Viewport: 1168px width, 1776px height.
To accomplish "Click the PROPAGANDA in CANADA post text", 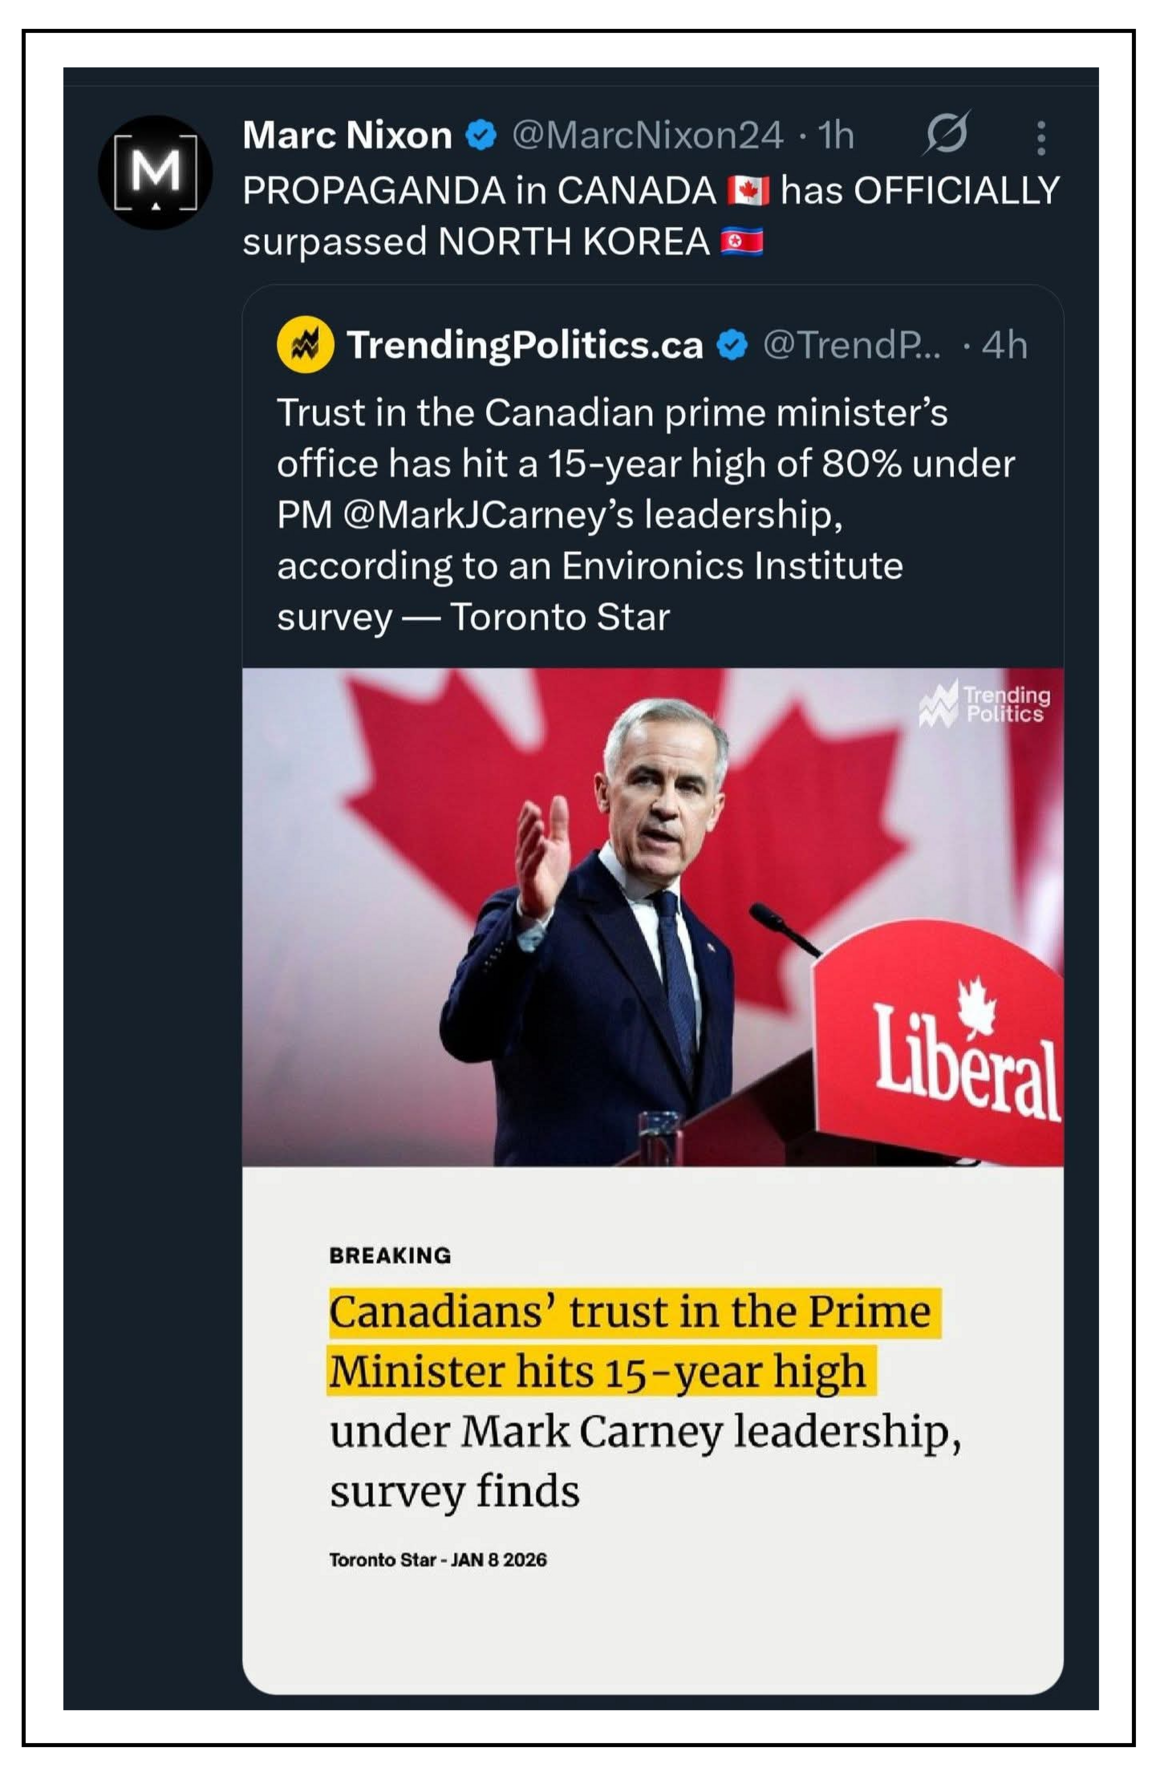I will [478, 191].
